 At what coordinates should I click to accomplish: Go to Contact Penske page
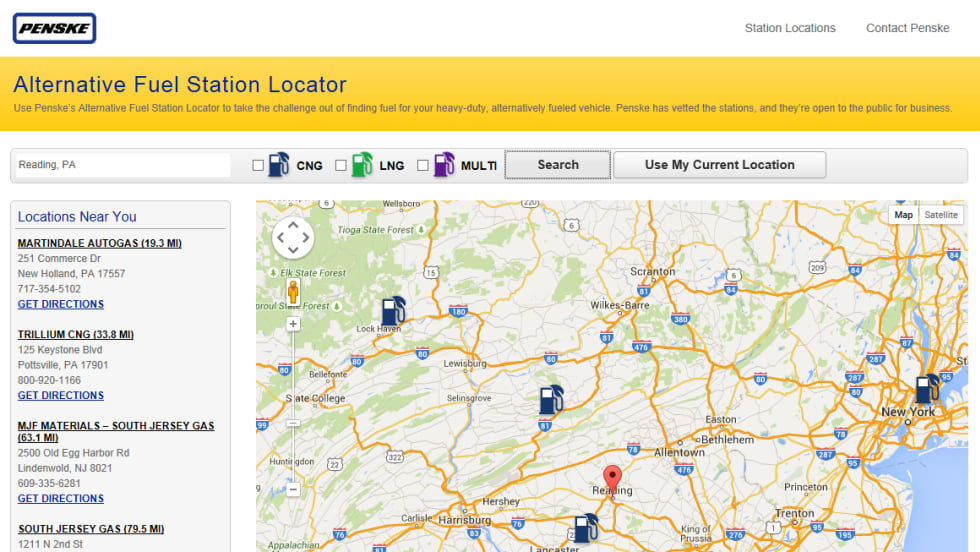click(x=907, y=28)
